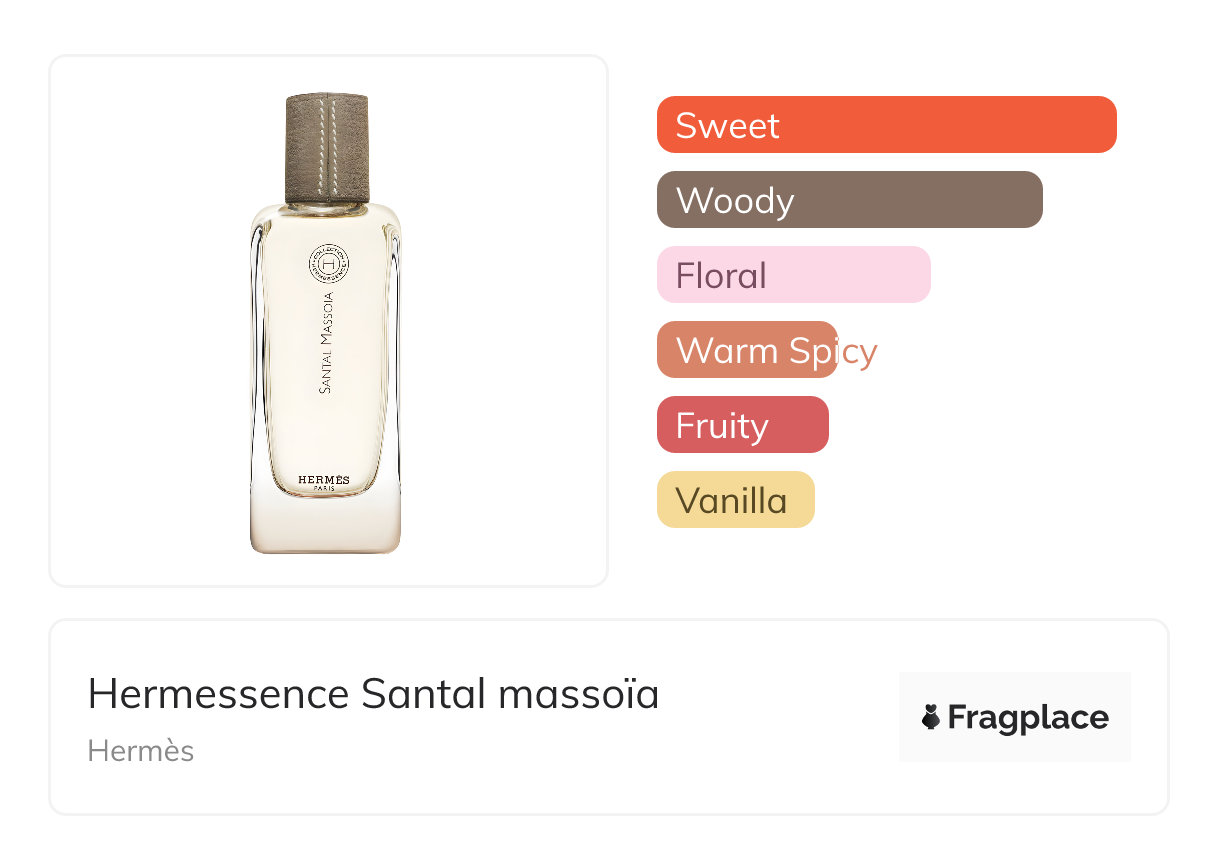Image resolution: width=1218 pixels, height=864 pixels.
Task: Select the Sweet accord bar
Action: point(886,125)
